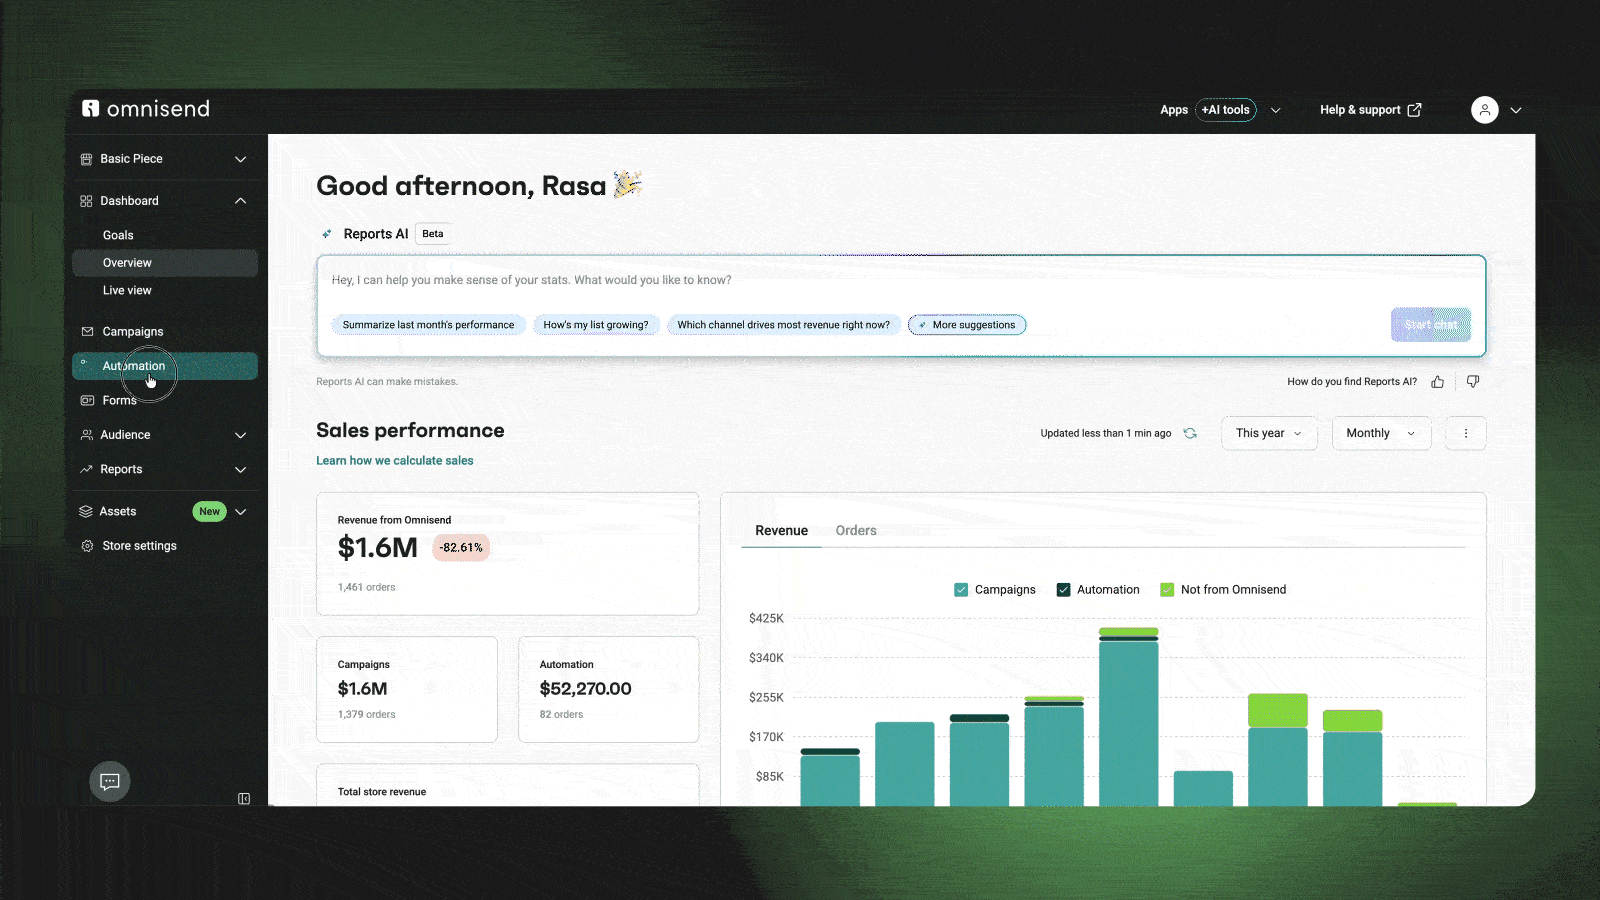Open the Monthly interval dropdown
Screen dimensions: 1600x900
[x=1381, y=433]
